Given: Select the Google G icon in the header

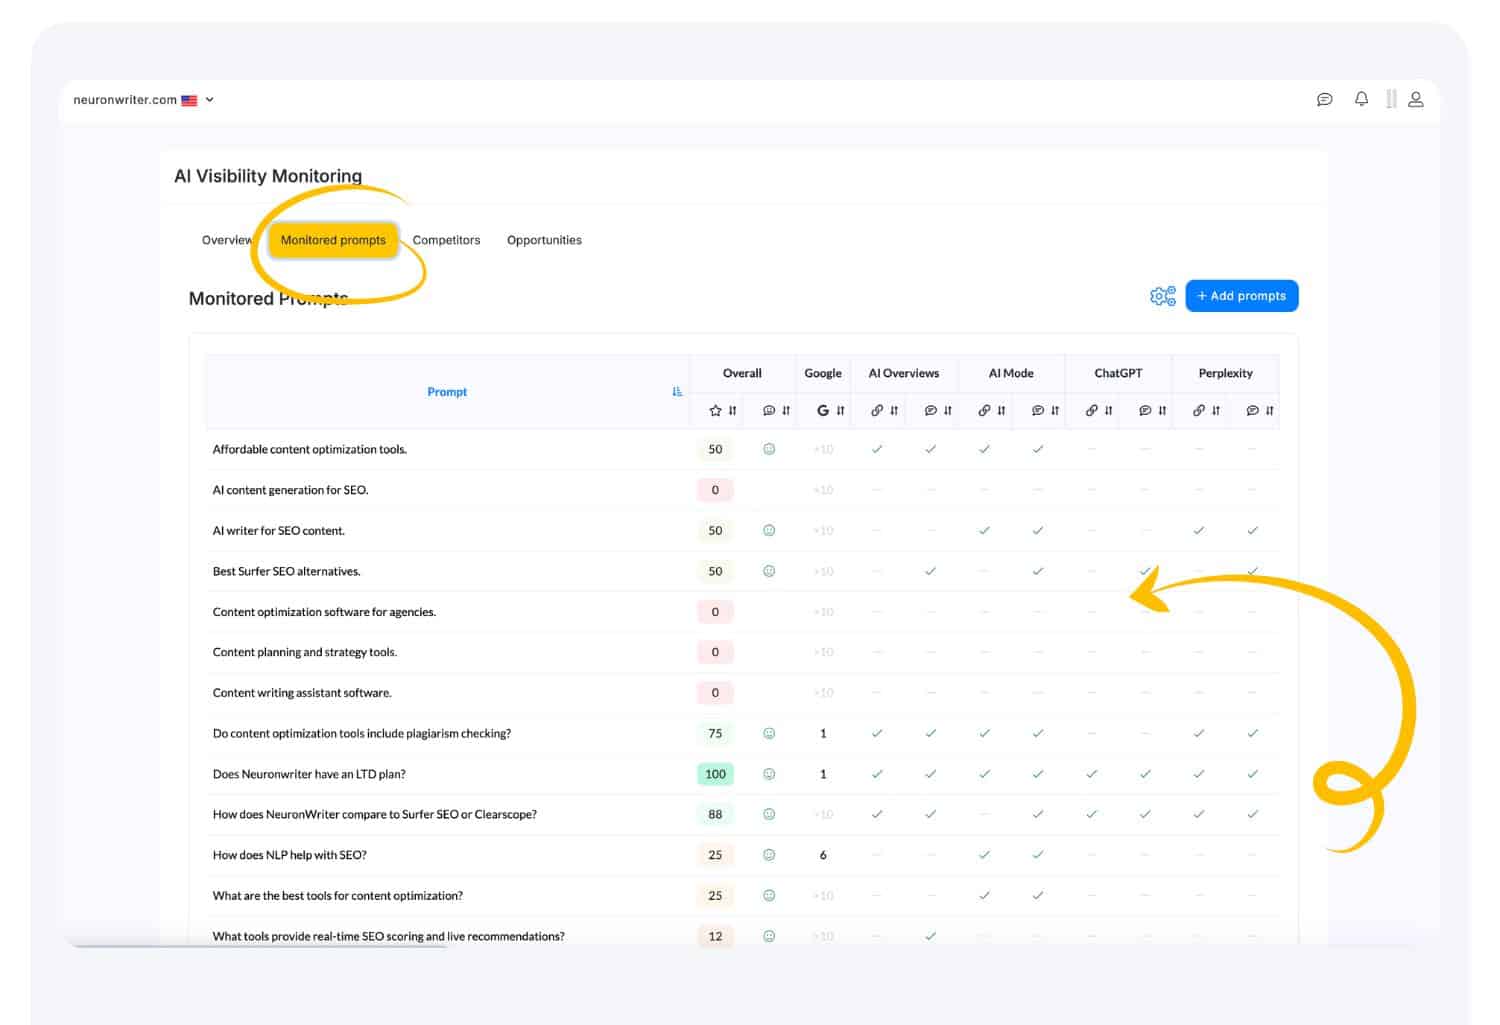Looking at the screenshot, I should pos(820,410).
